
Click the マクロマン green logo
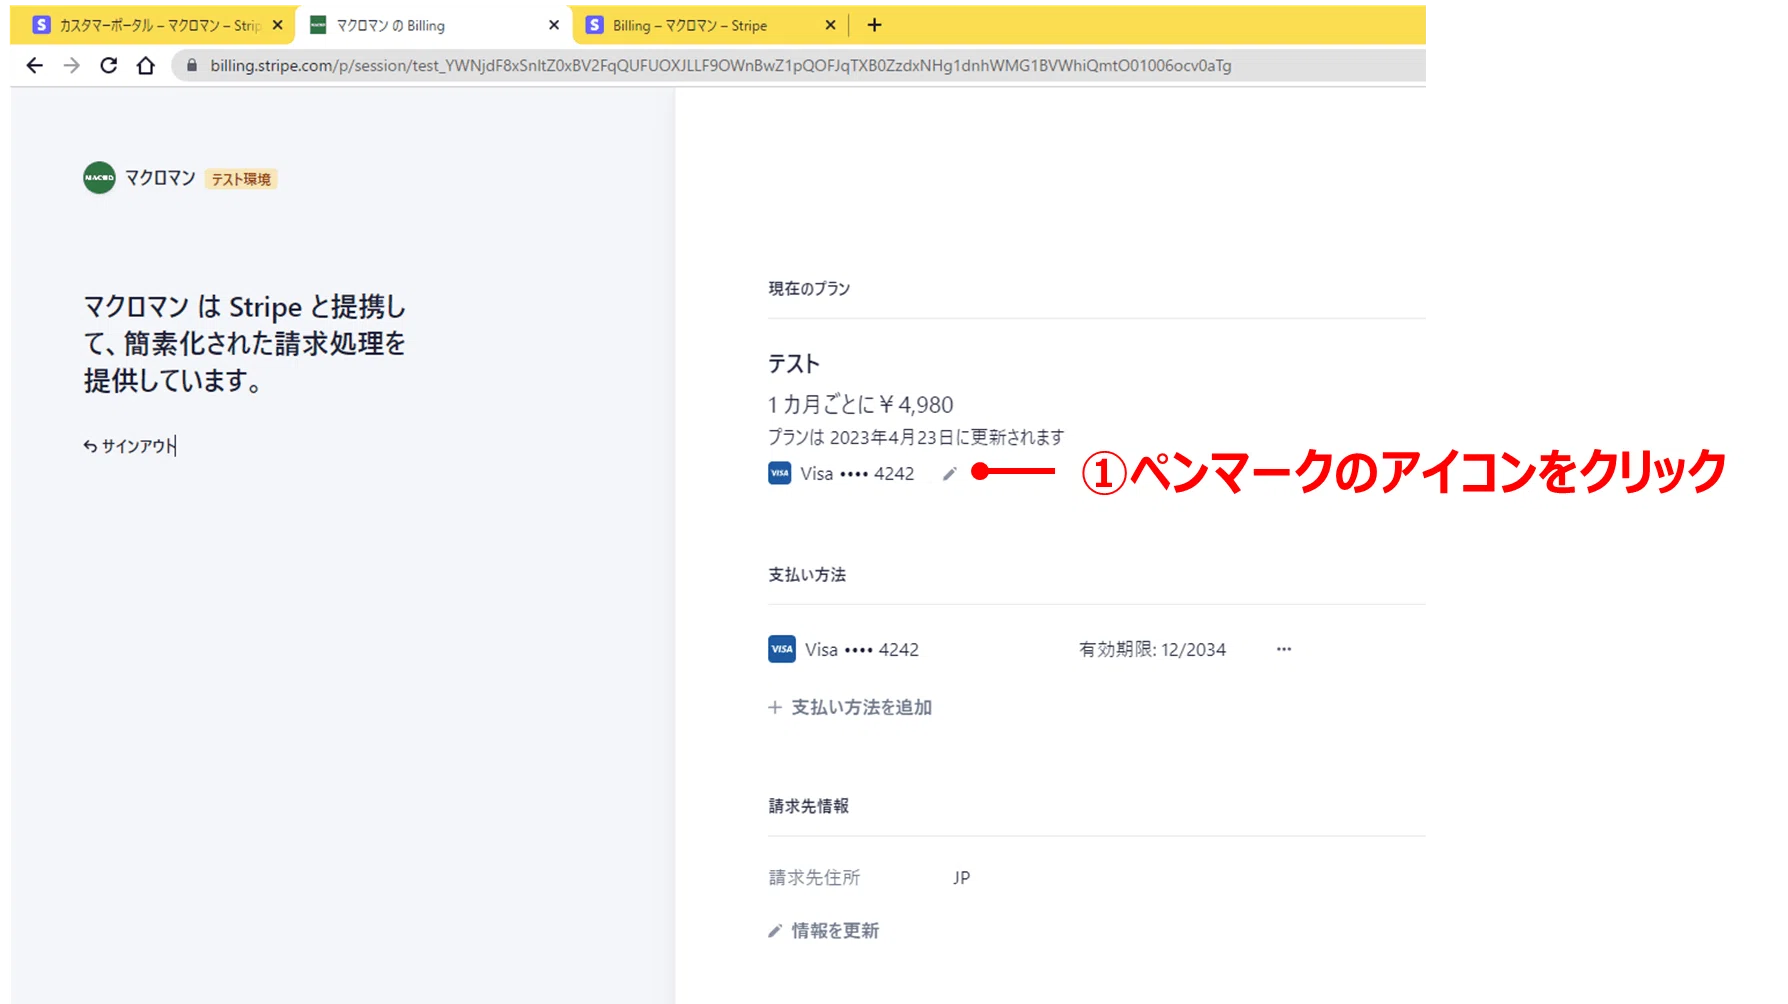99,178
